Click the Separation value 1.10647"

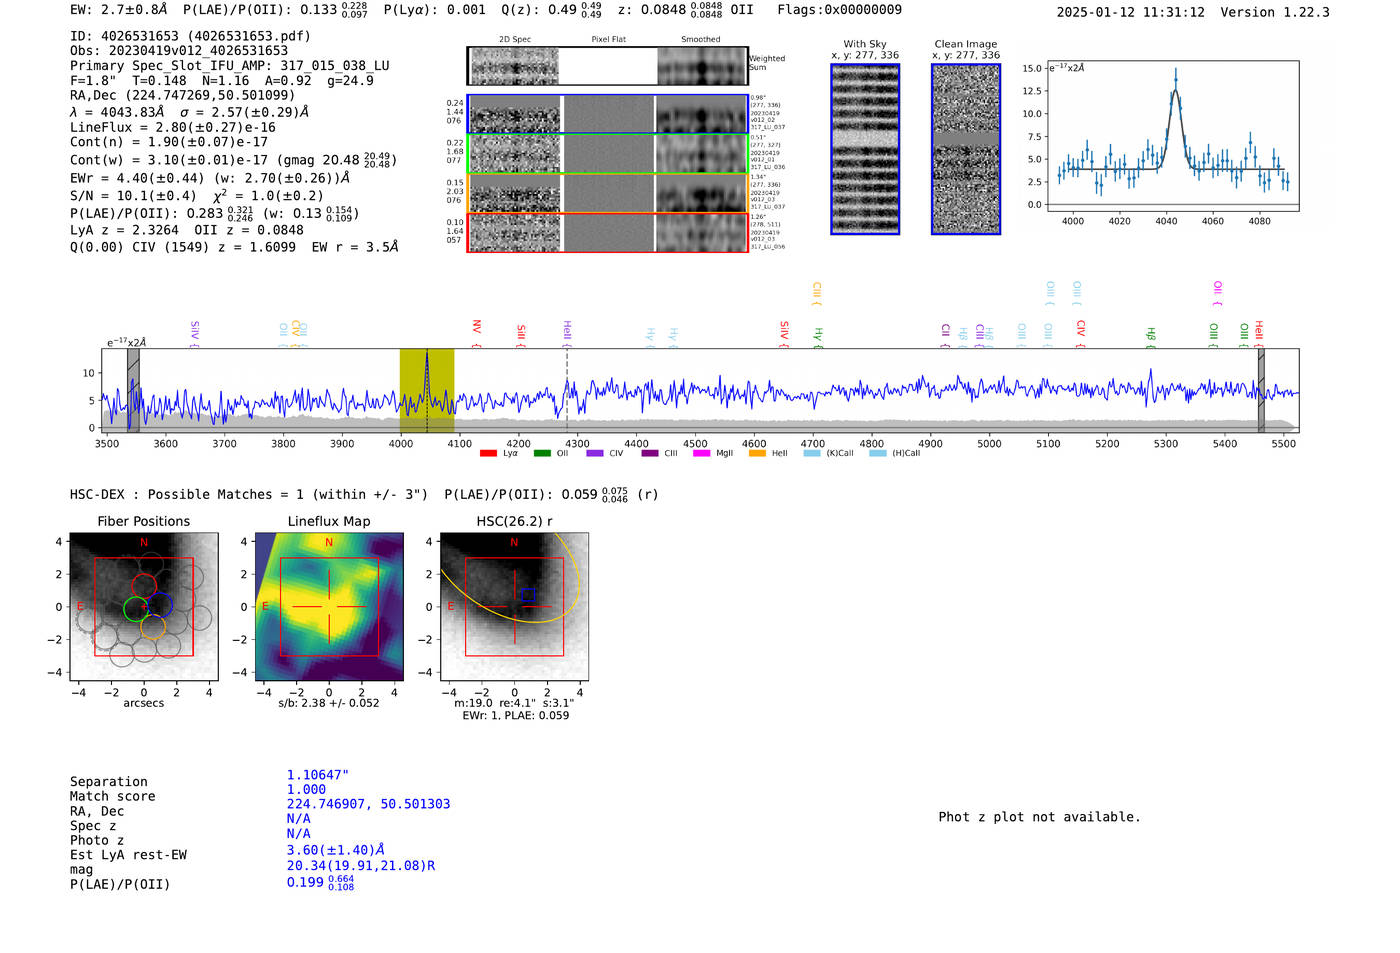coord(318,775)
